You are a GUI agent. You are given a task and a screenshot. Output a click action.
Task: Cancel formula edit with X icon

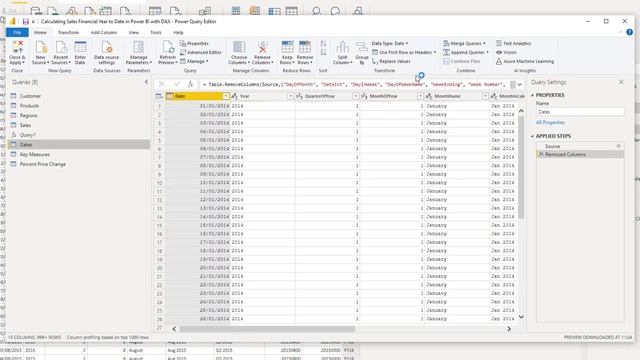162,84
